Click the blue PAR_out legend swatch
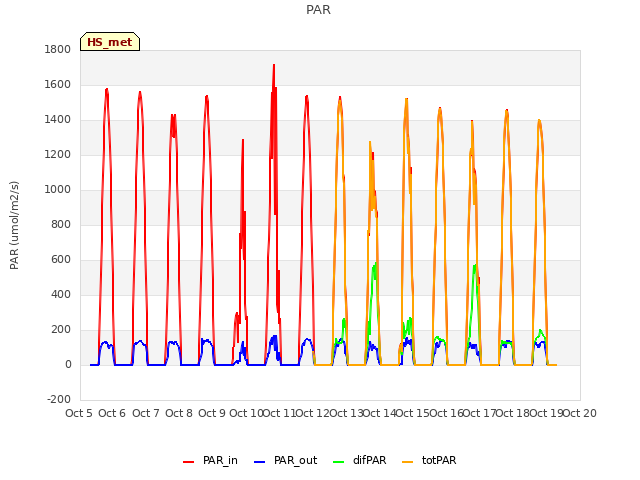 coord(260,462)
